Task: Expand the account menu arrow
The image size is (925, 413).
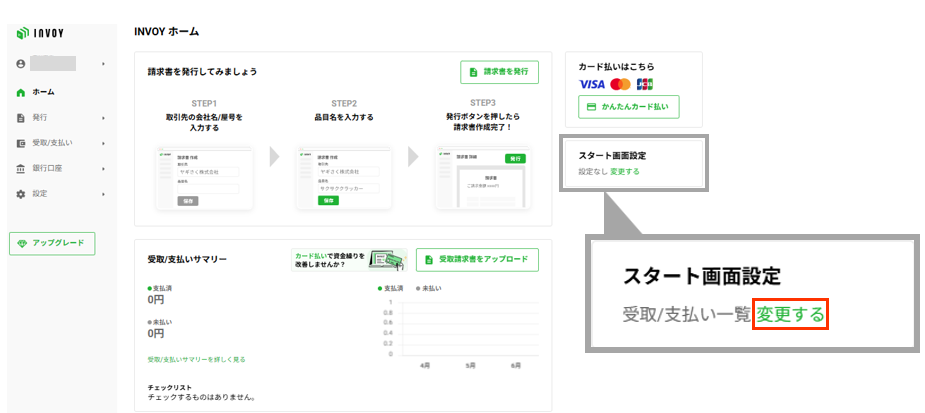Action: pyautogui.click(x=103, y=64)
